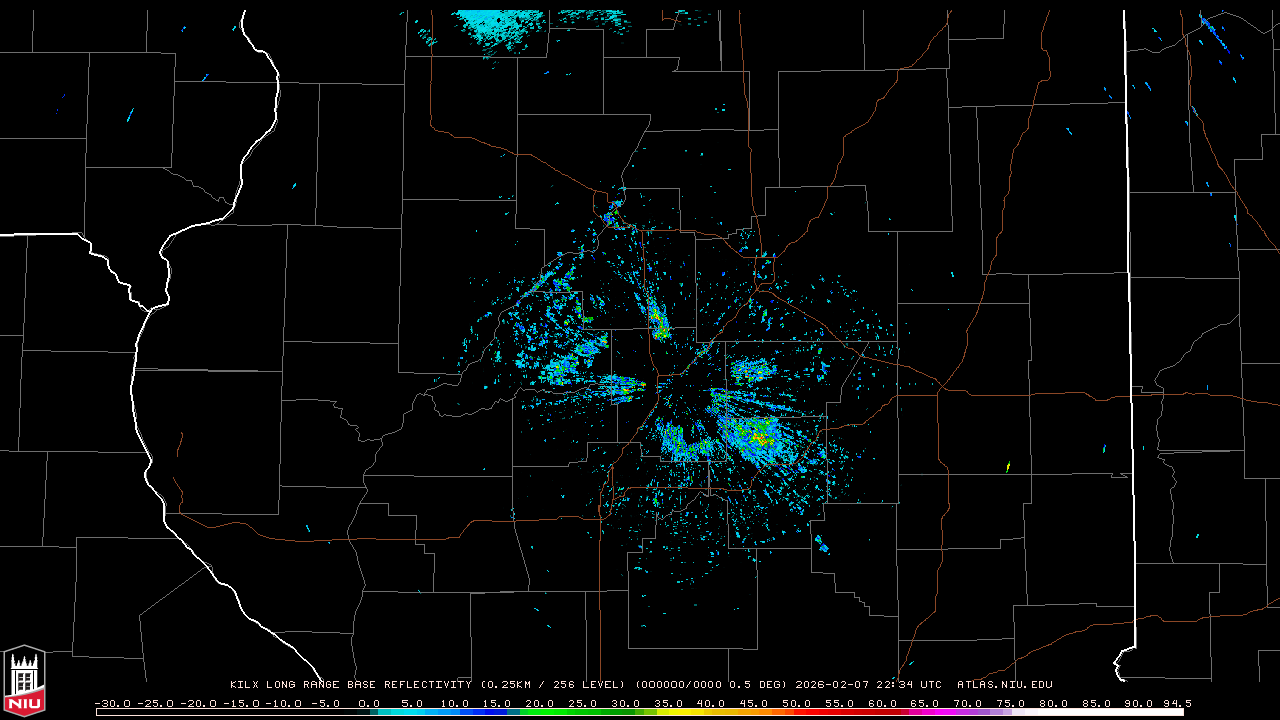Image resolution: width=1280 pixels, height=720 pixels.
Task: Click the 50.0 color scale label
Action: [797, 703]
